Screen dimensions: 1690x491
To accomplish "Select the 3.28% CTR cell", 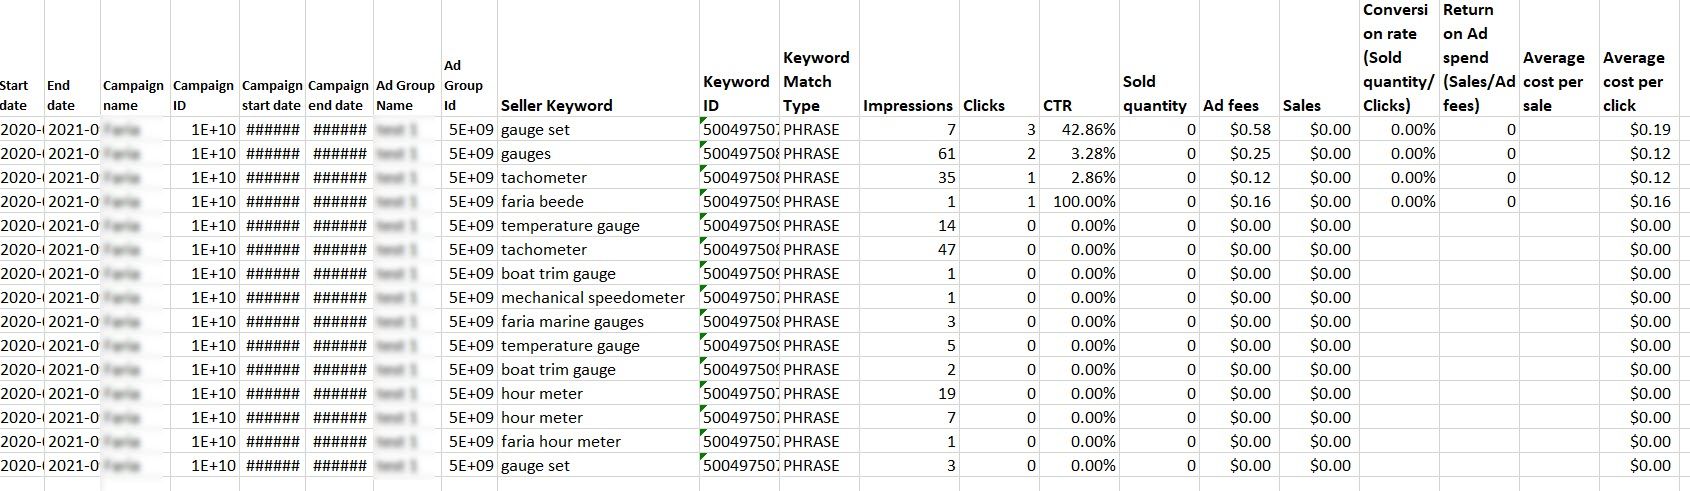I will point(1079,153).
